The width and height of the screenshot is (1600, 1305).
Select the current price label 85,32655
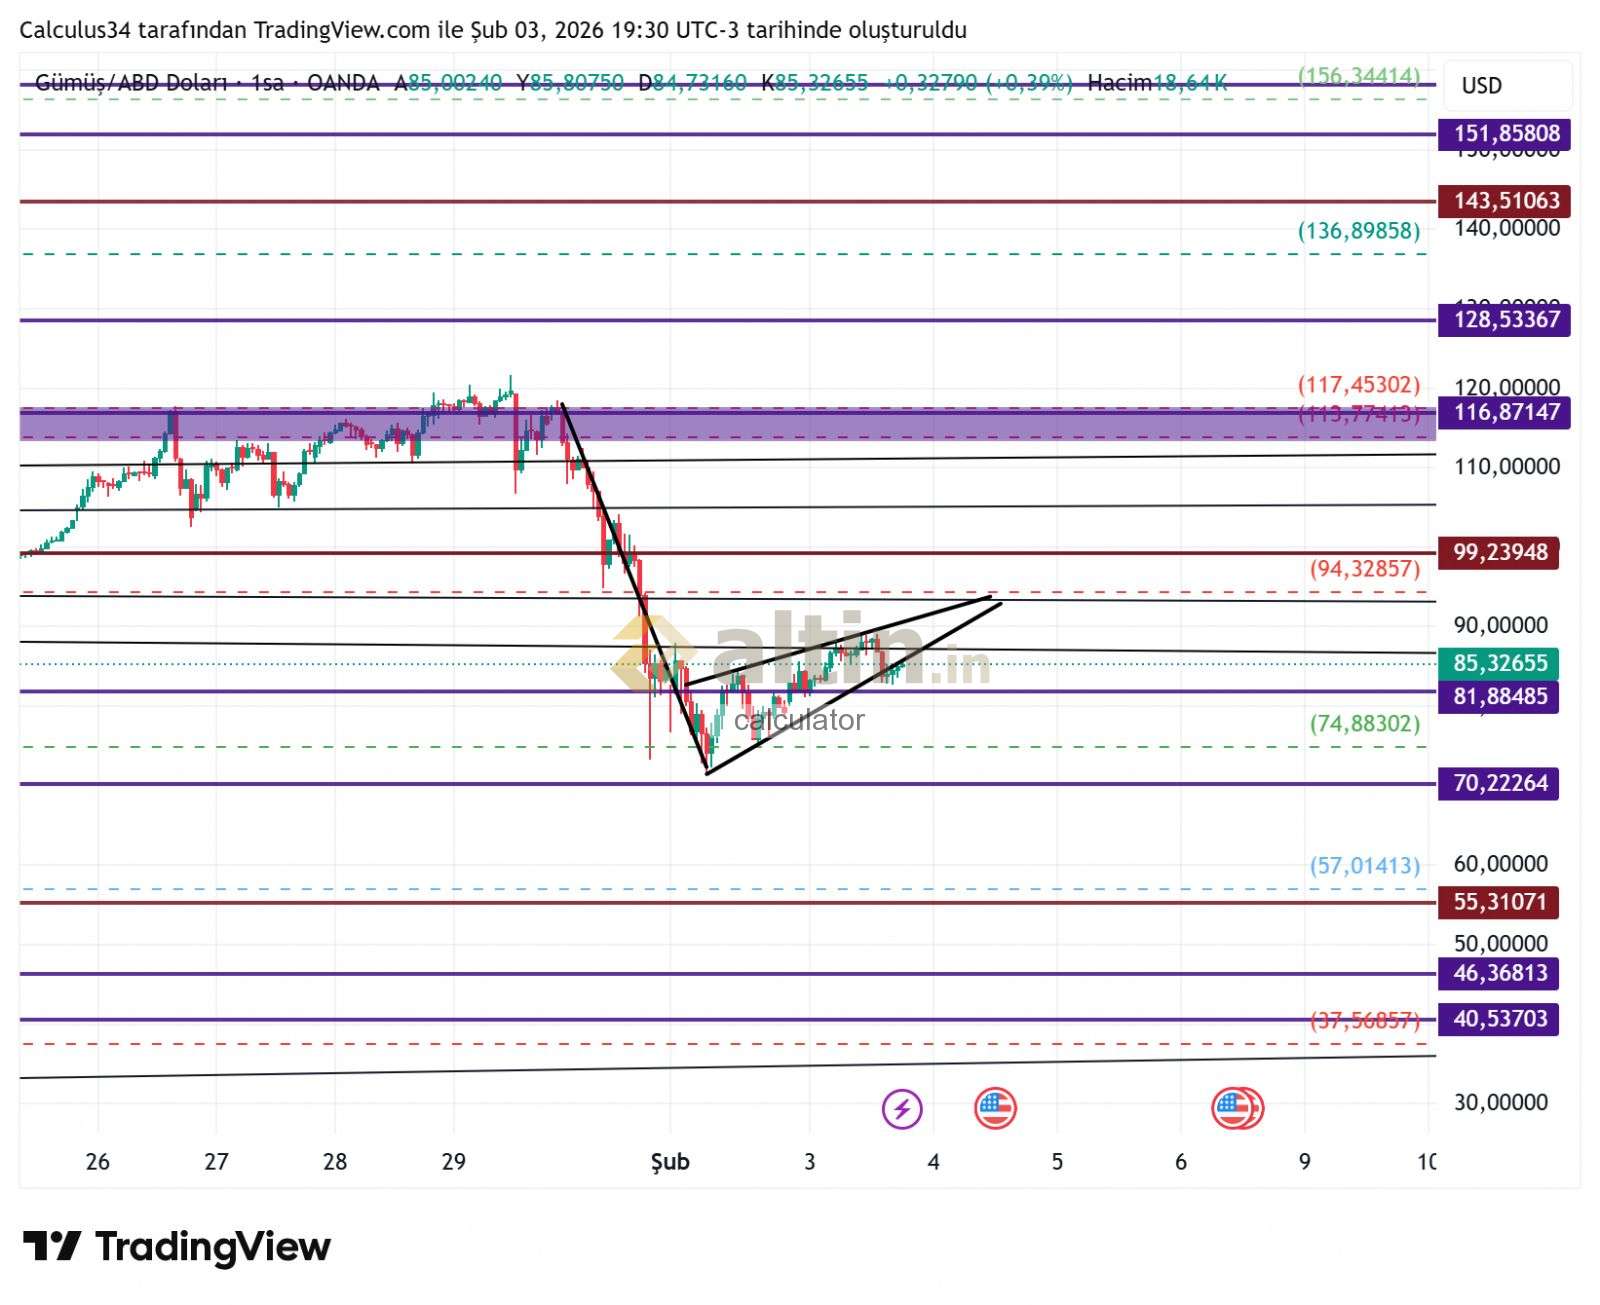click(x=1499, y=663)
